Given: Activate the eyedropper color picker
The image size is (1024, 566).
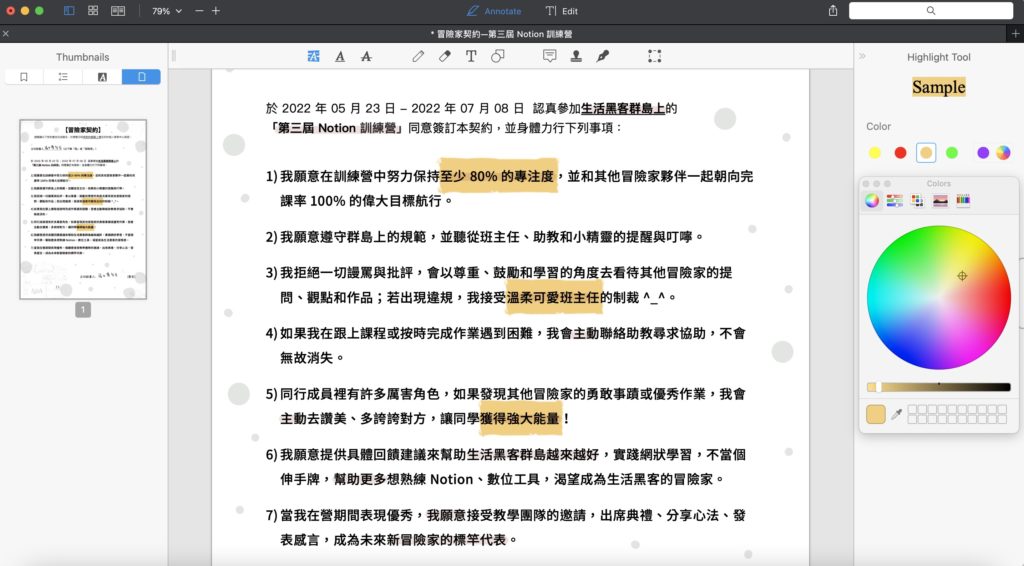Looking at the screenshot, I should (897, 414).
